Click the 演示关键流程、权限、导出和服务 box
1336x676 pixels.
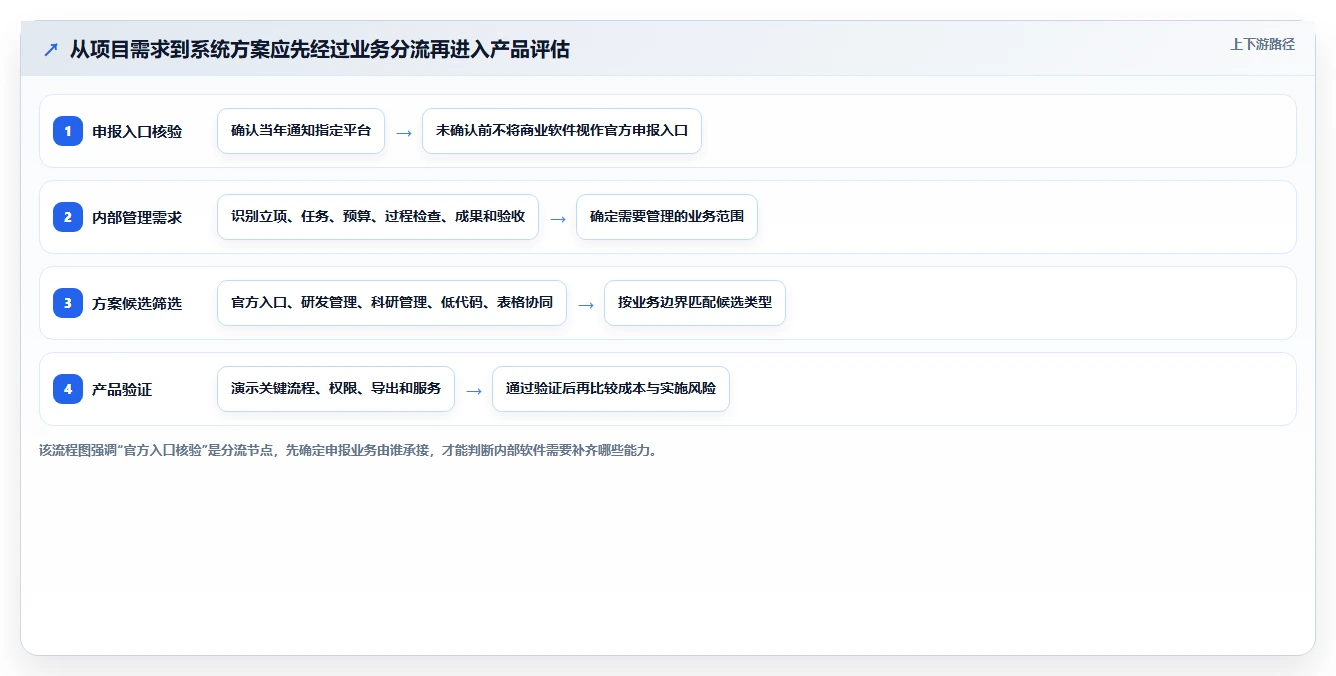click(336, 389)
